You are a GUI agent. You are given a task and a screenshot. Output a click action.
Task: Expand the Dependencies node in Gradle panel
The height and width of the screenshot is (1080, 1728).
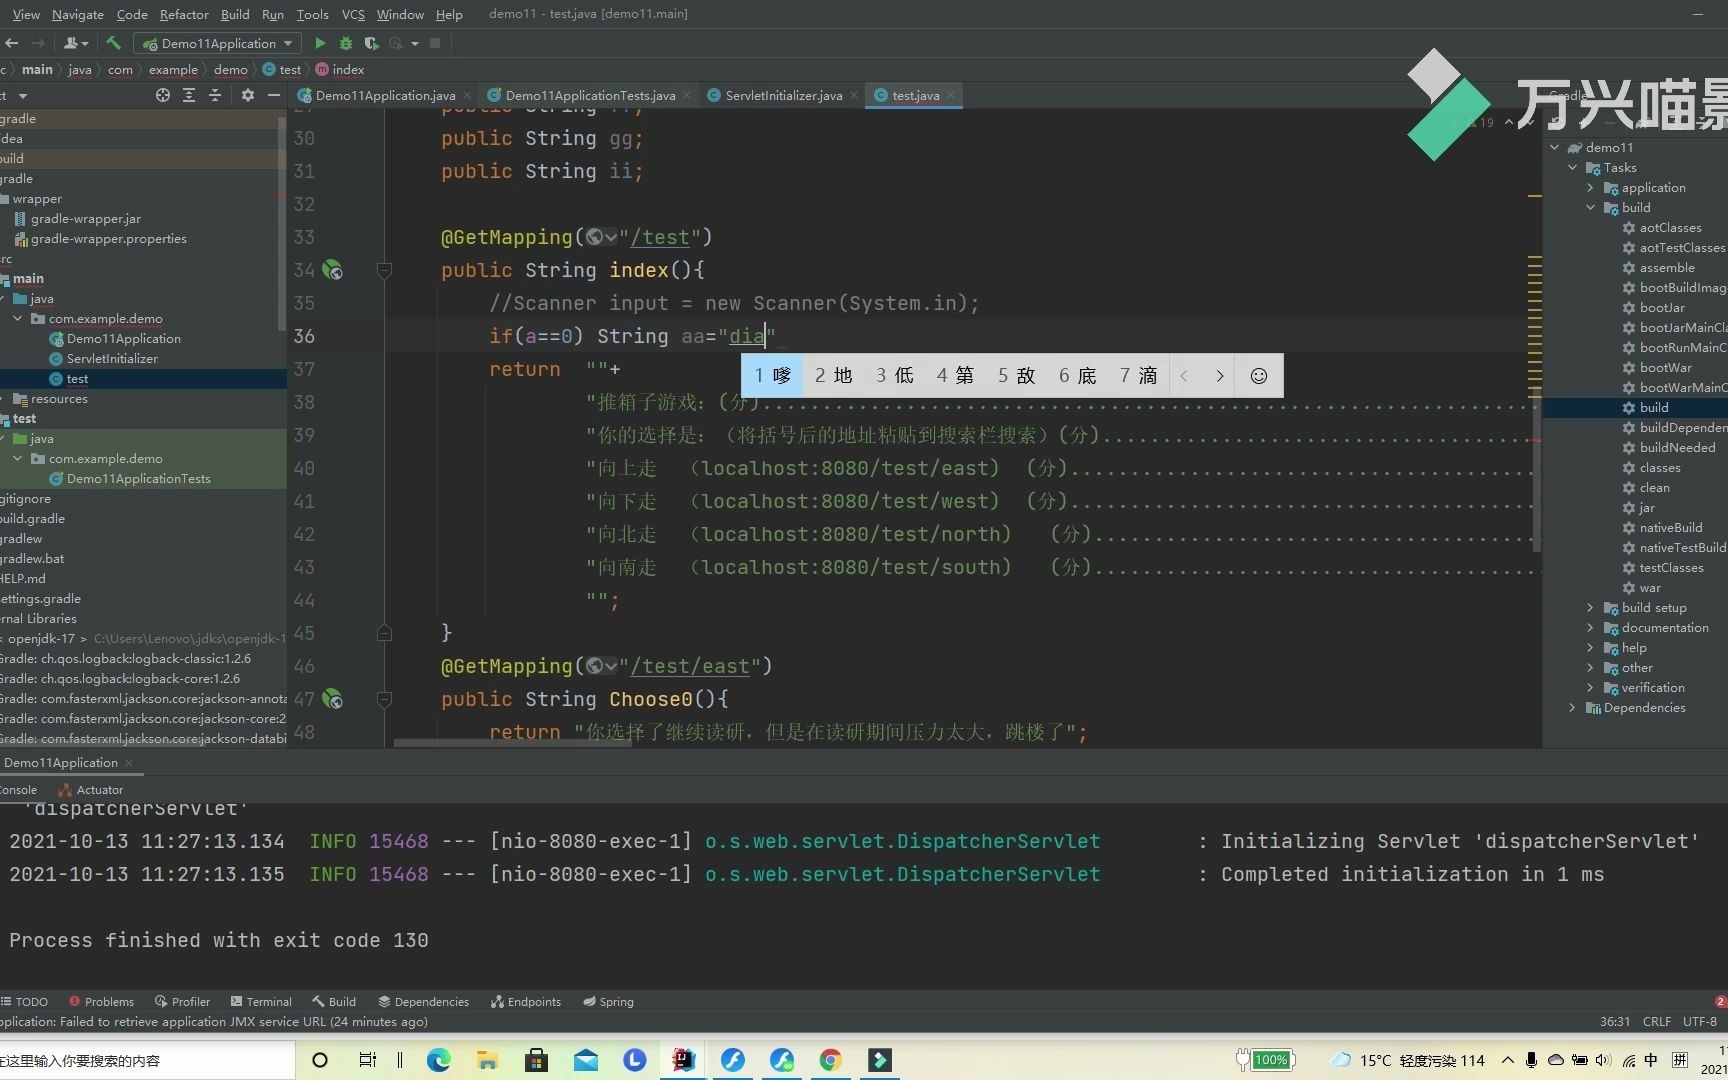point(1573,708)
